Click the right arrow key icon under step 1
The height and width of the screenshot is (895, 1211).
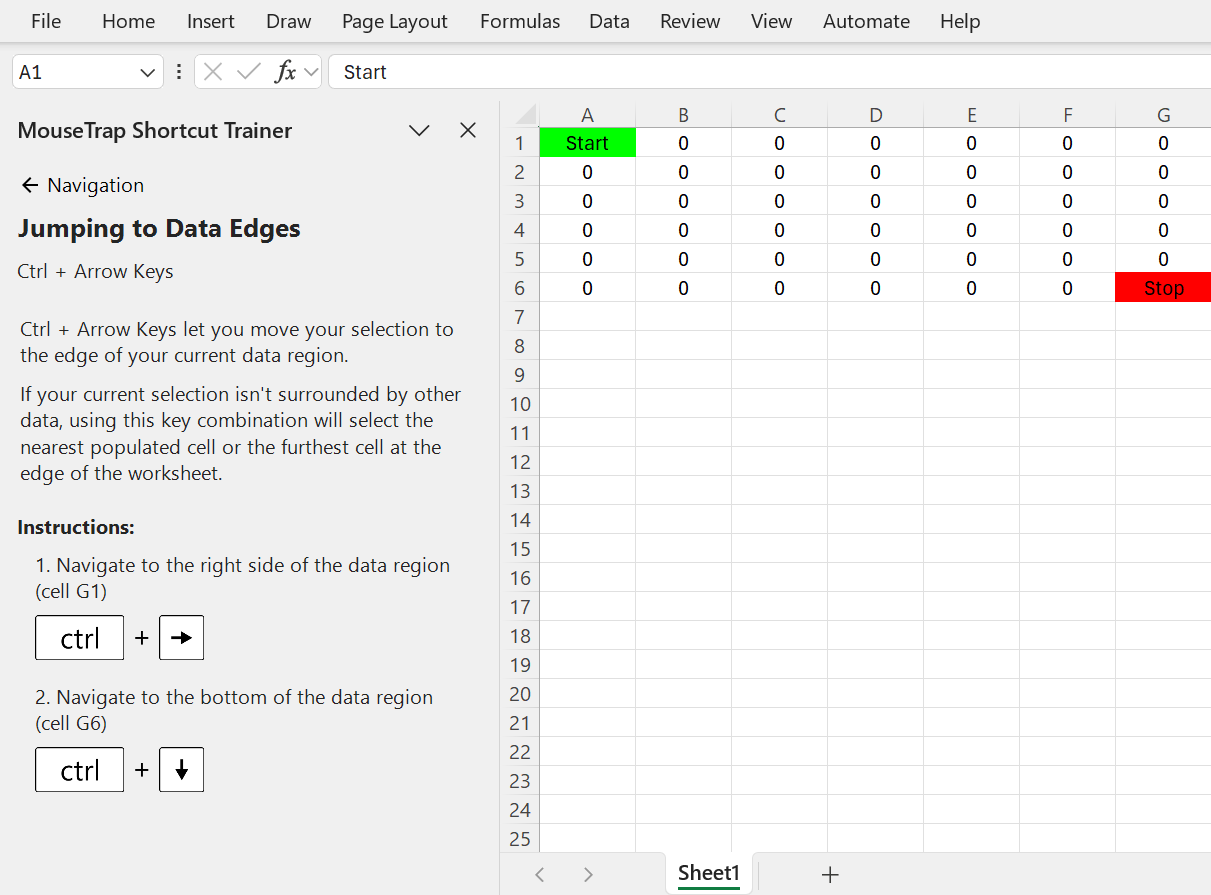181,637
